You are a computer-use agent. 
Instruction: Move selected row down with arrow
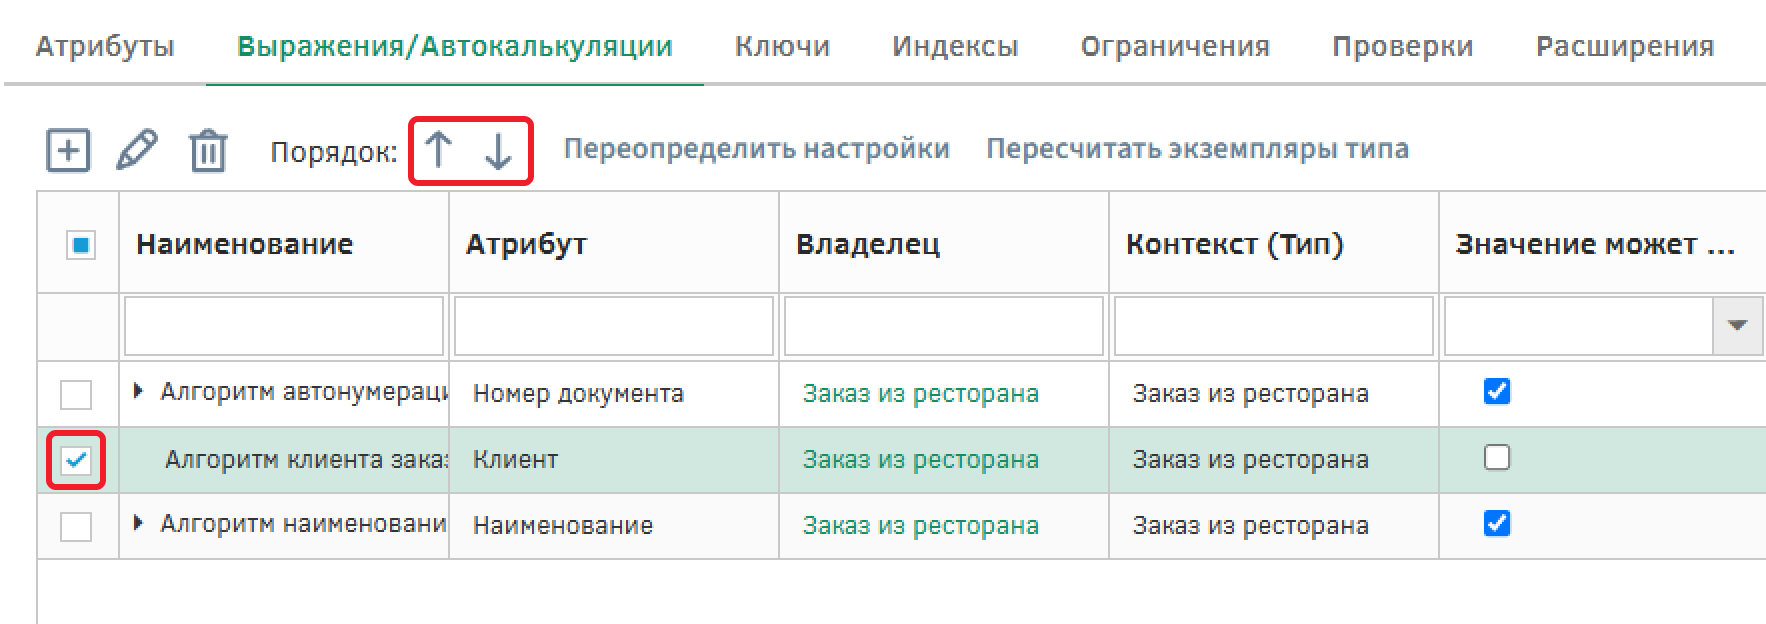pyautogui.click(x=498, y=151)
